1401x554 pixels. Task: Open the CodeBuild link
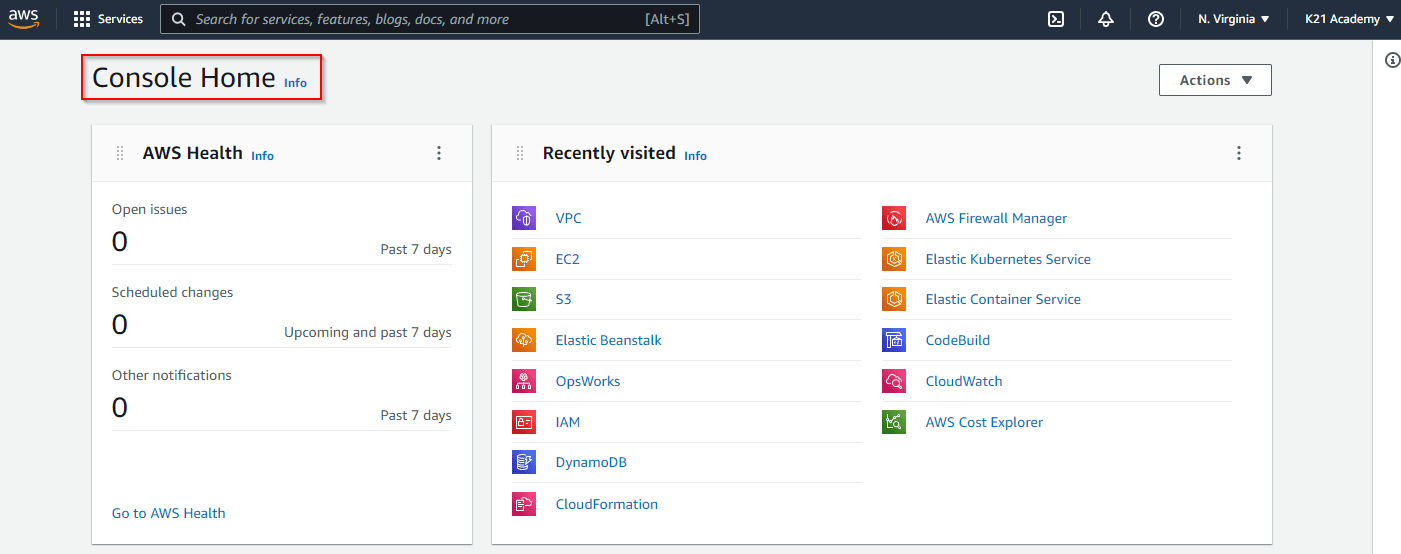click(957, 340)
